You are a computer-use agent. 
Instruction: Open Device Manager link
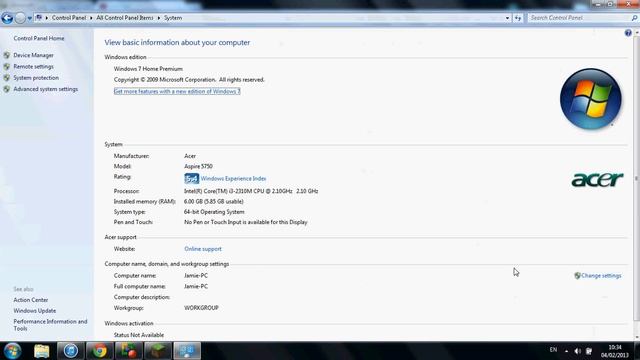point(33,55)
